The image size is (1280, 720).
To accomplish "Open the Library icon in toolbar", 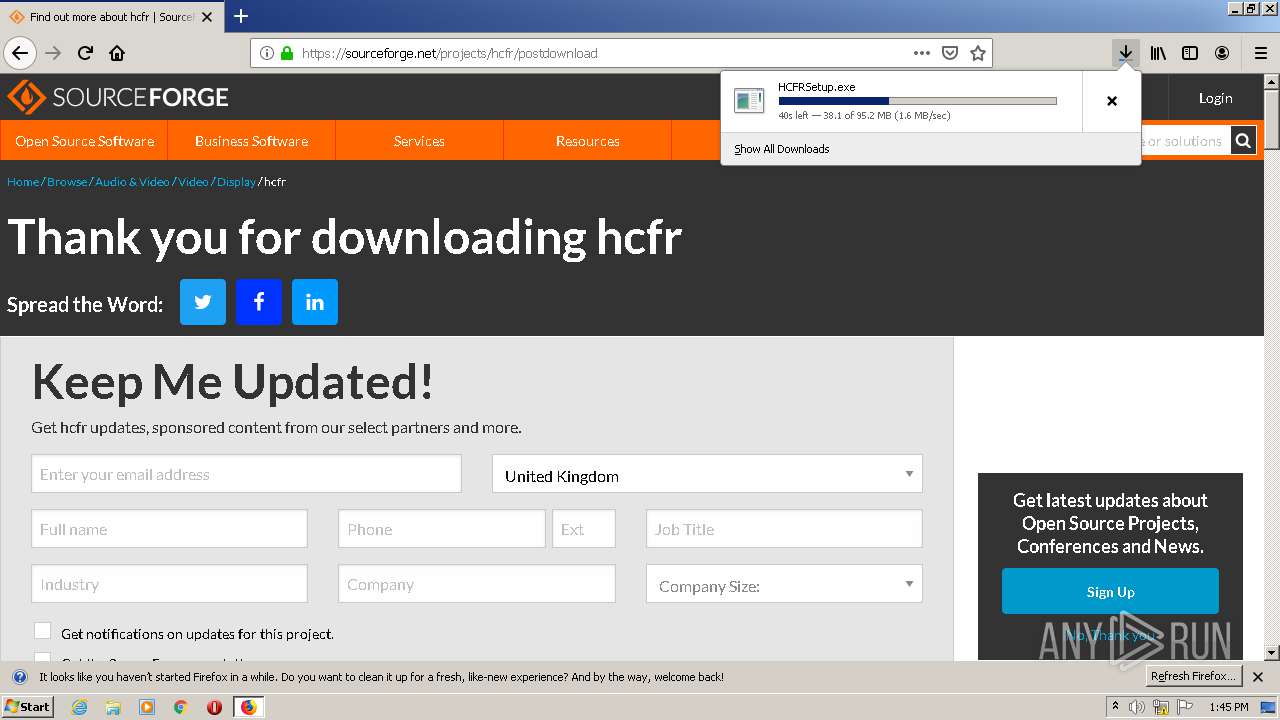I will (1158, 53).
